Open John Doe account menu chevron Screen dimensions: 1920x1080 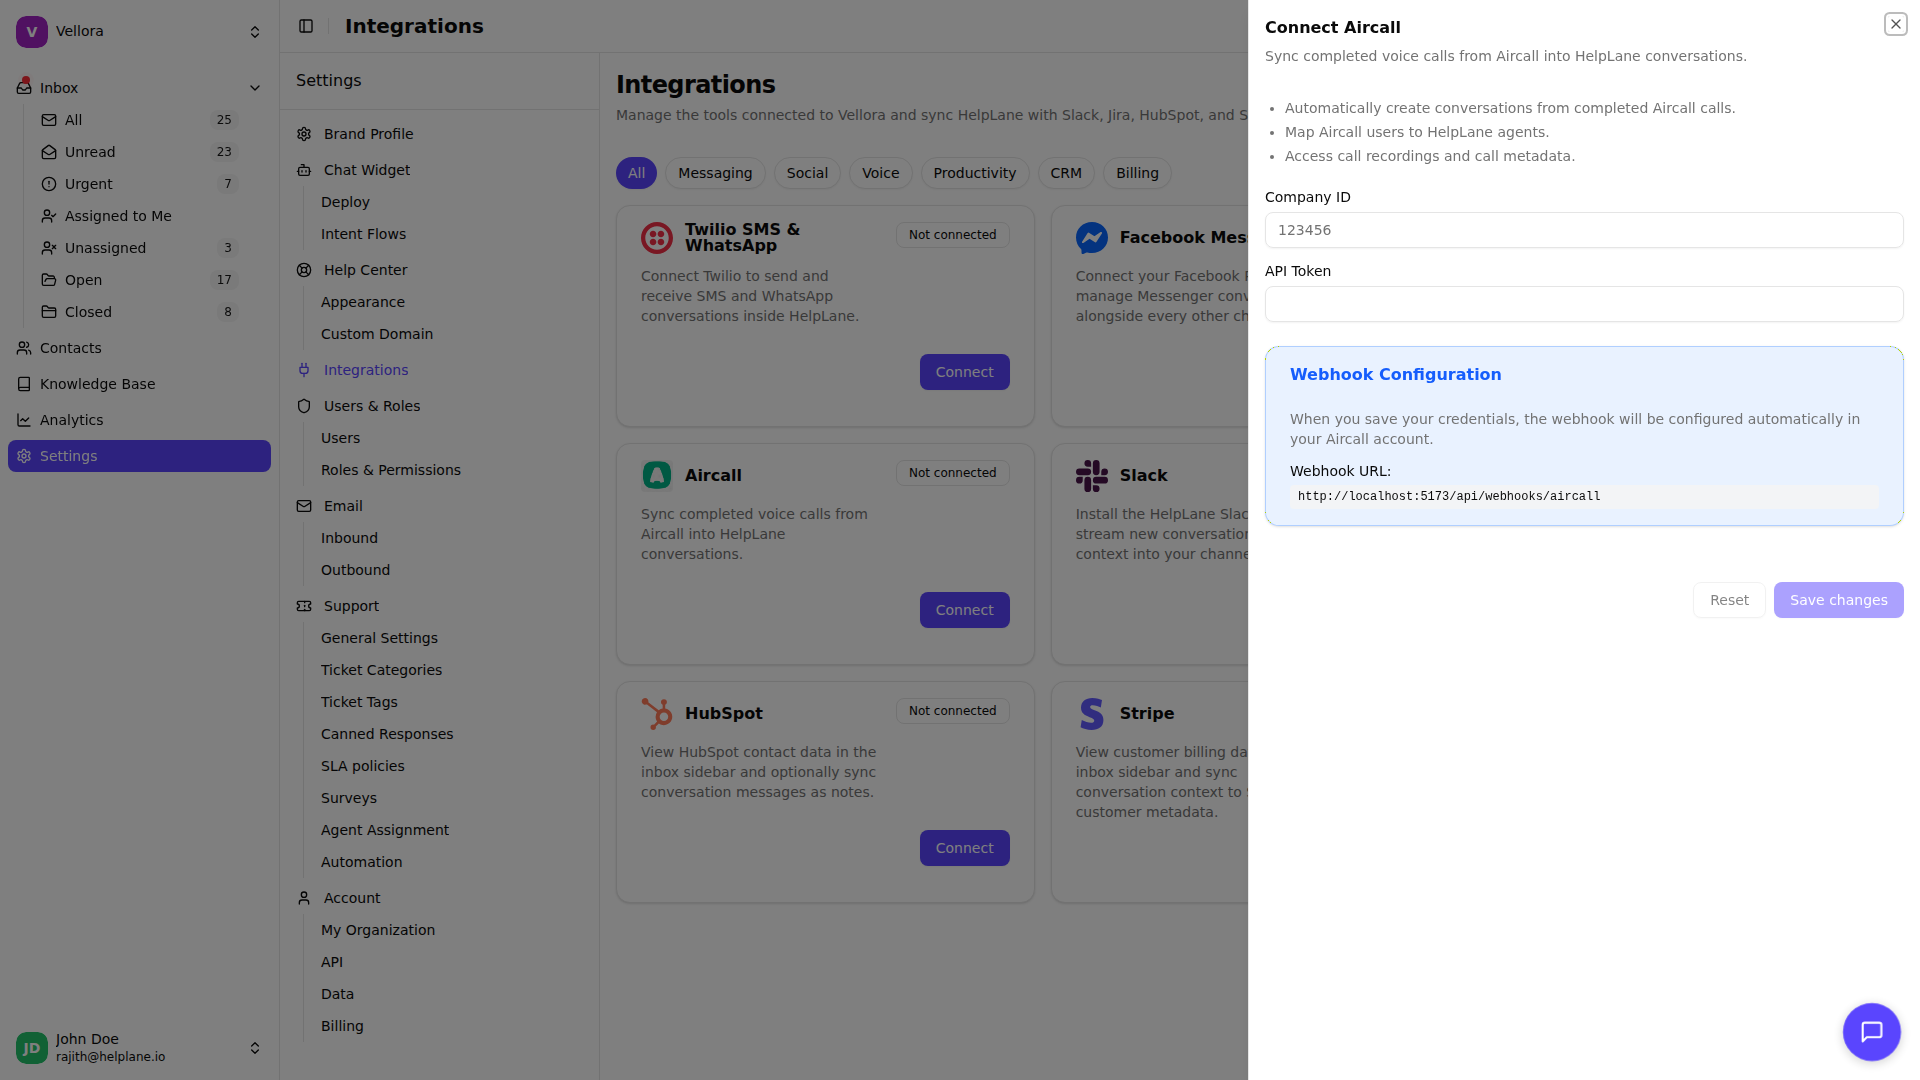click(255, 1048)
